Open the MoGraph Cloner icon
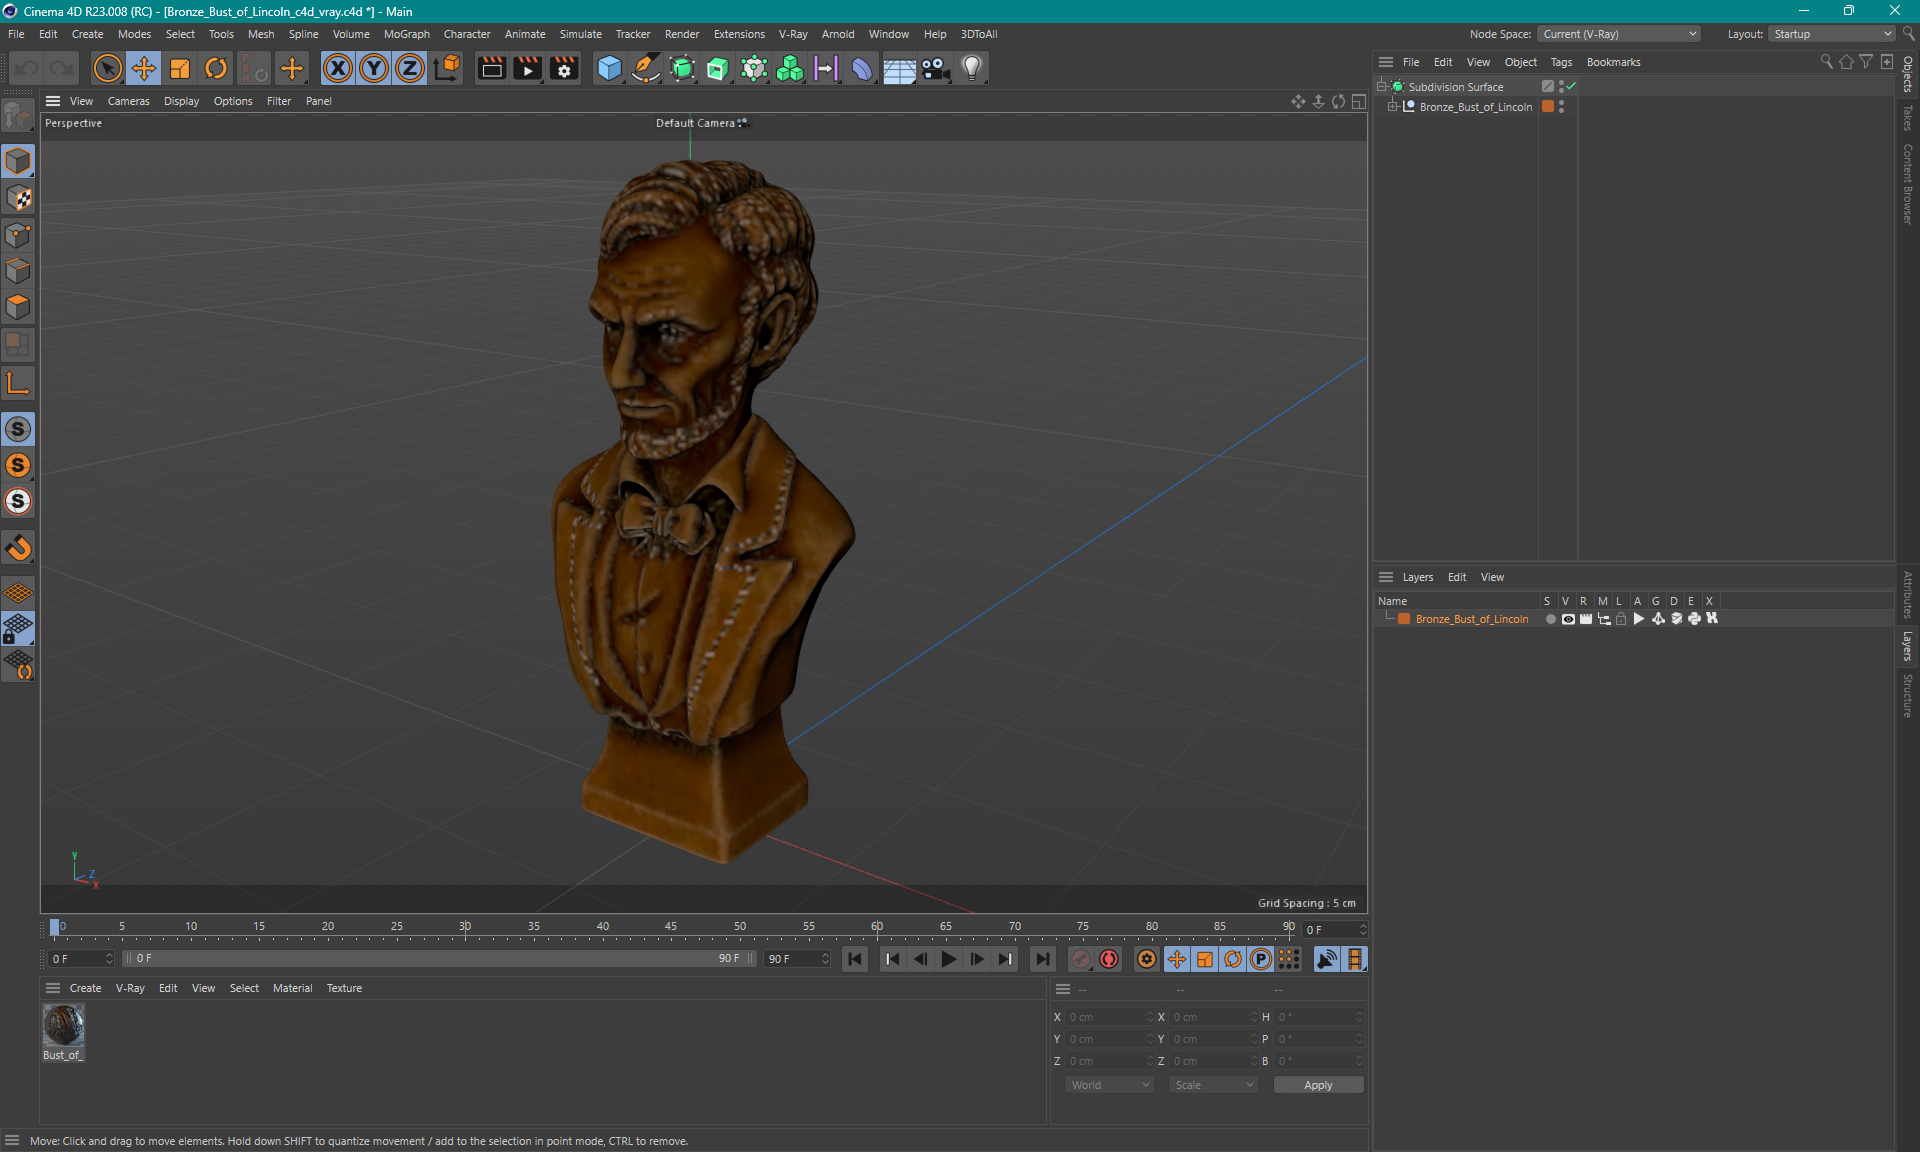This screenshot has height=1152, width=1920. (x=754, y=68)
